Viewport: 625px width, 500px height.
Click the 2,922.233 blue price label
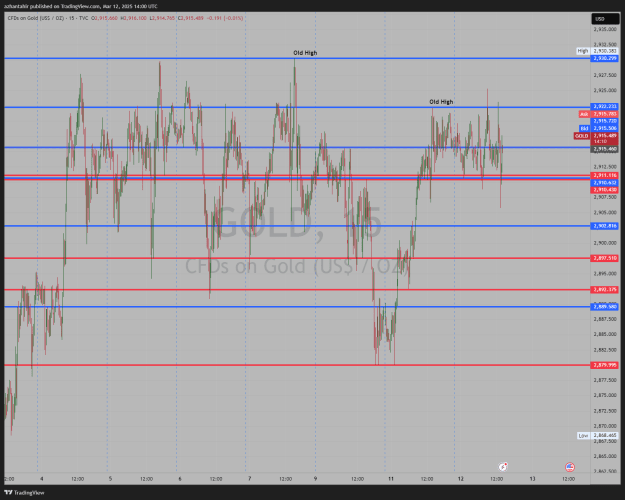(x=605, y=106)
